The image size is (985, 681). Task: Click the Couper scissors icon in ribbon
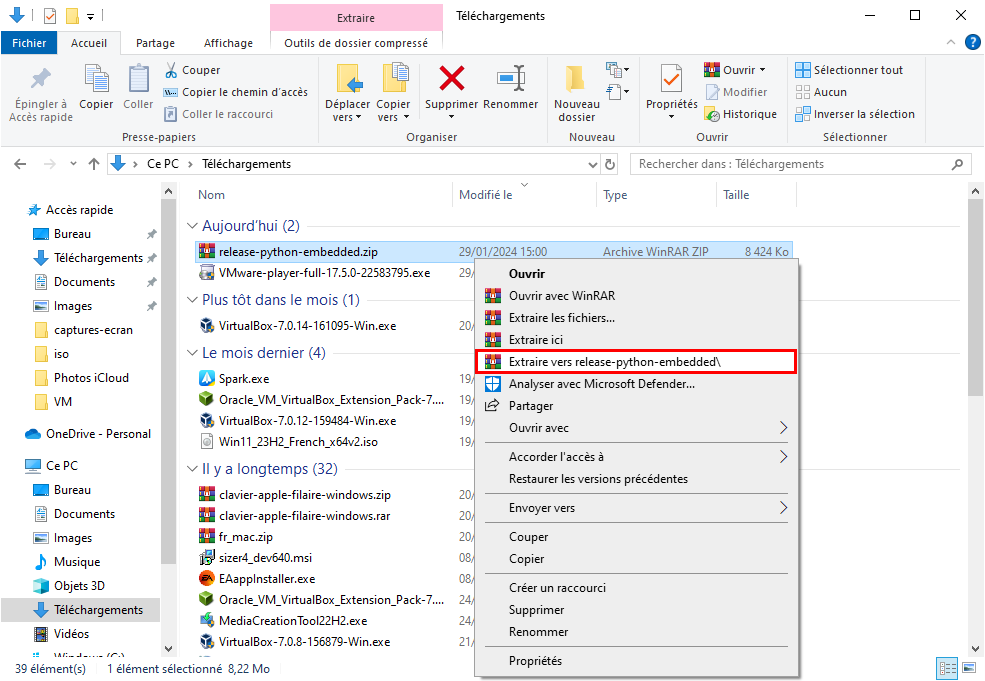tap(170, 70)
